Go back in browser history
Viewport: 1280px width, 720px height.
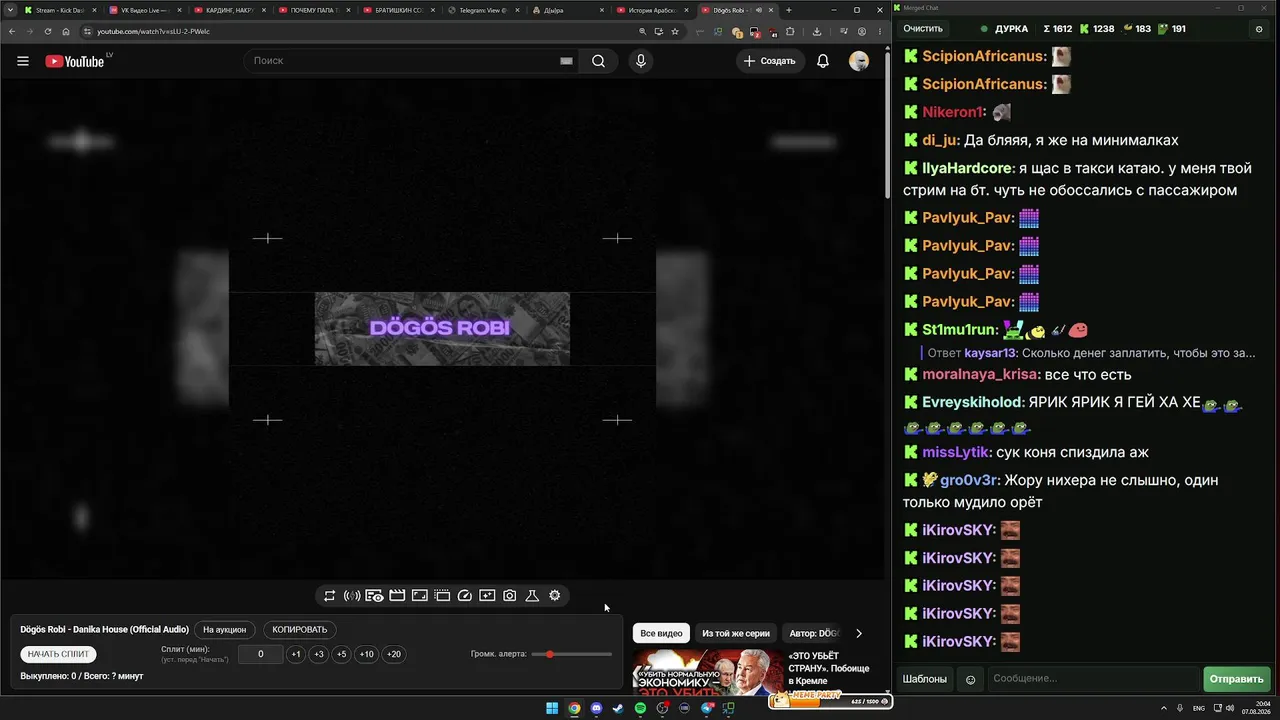(12, 31)
